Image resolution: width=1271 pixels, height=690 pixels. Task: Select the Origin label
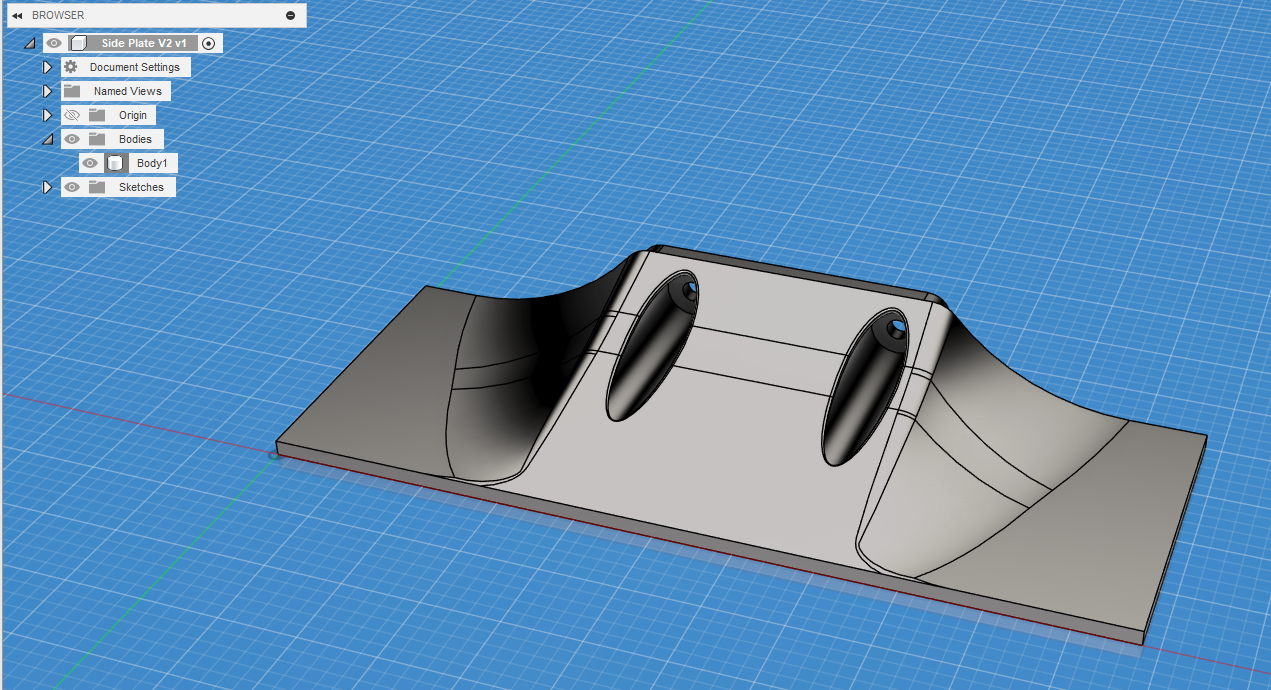click(x=133, y=115)
